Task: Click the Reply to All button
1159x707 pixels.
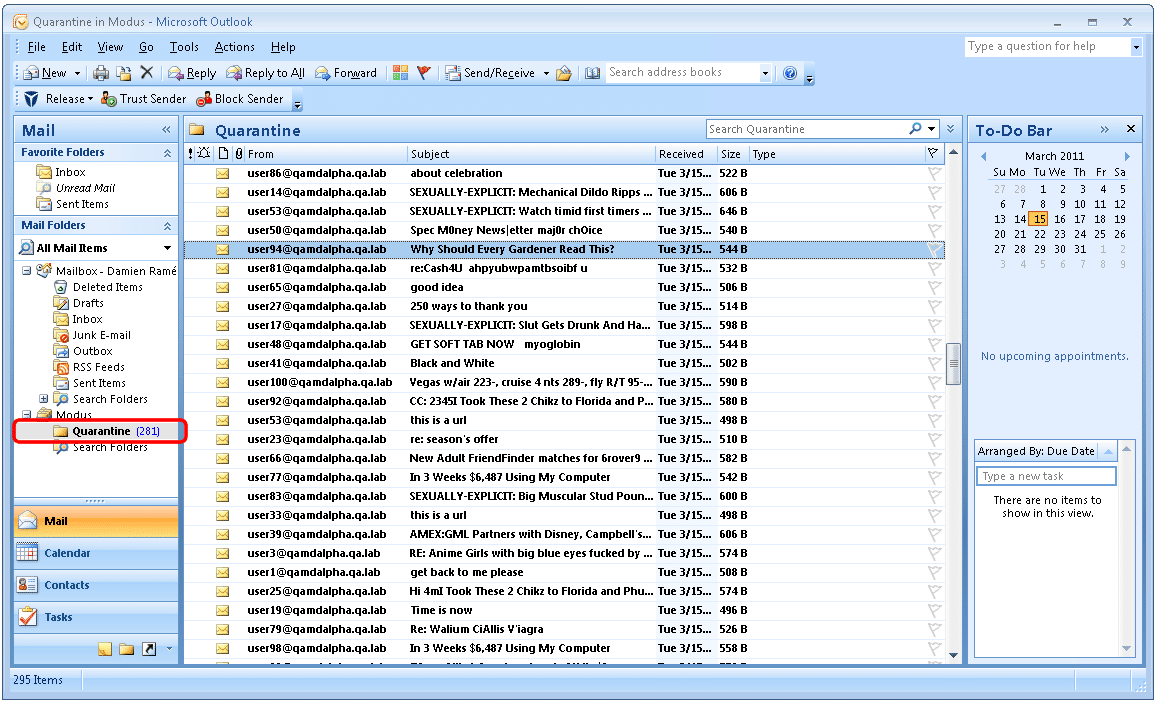Action: pos(265,73)
